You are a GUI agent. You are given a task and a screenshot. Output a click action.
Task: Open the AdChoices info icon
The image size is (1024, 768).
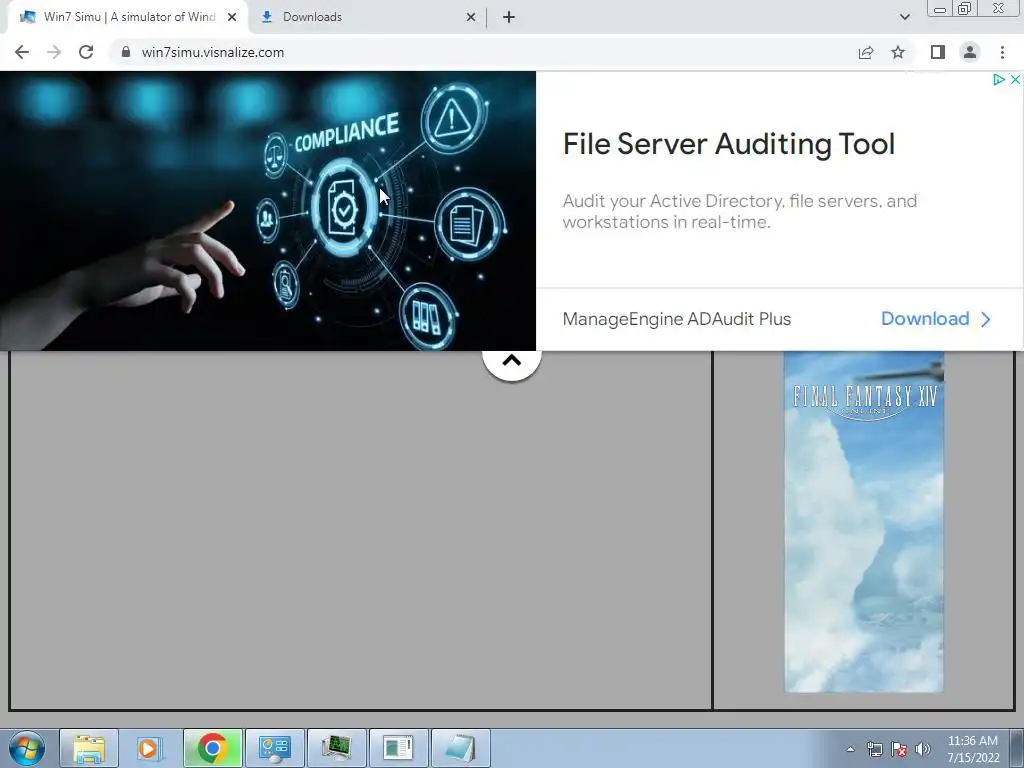[x=999, y=80]
